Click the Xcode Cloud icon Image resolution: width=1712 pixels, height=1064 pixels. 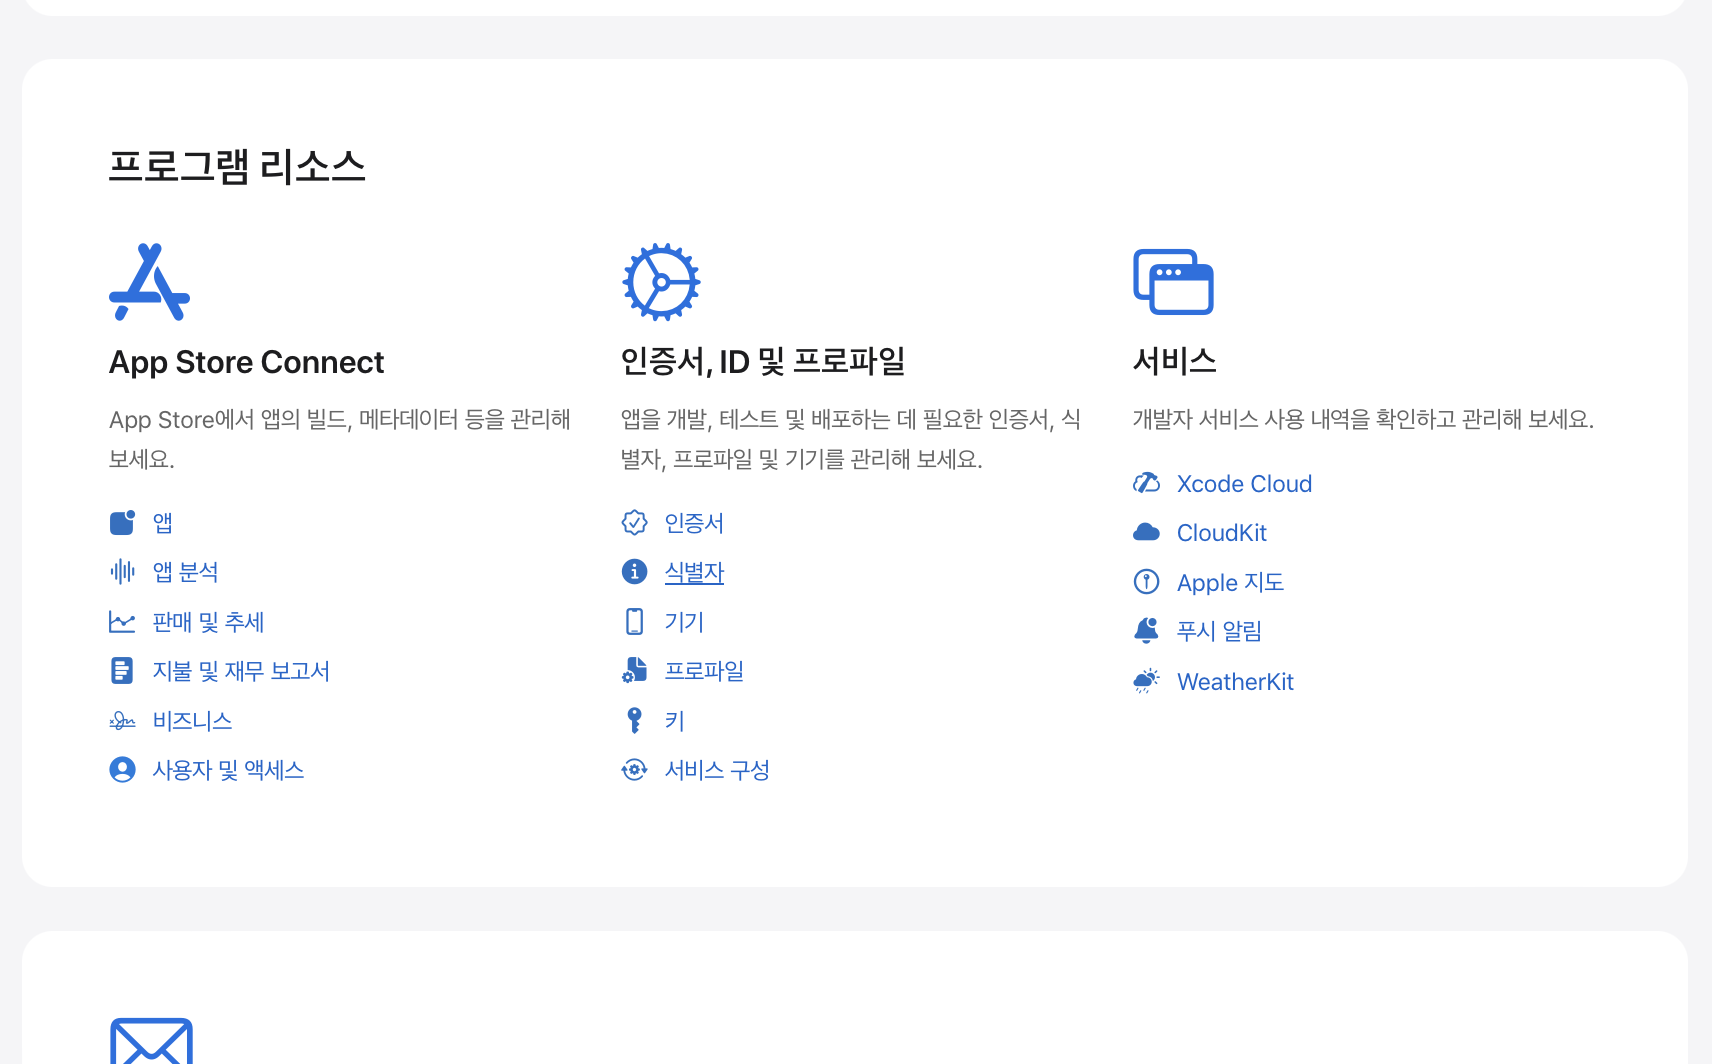1146,483
